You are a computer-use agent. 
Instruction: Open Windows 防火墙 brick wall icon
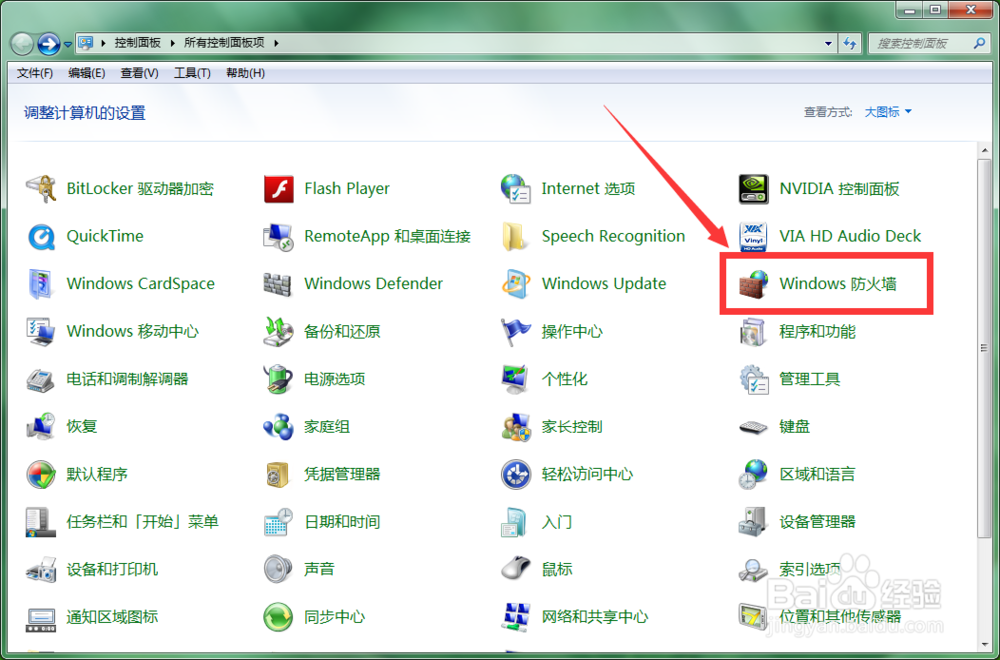[x=753, y=284]
